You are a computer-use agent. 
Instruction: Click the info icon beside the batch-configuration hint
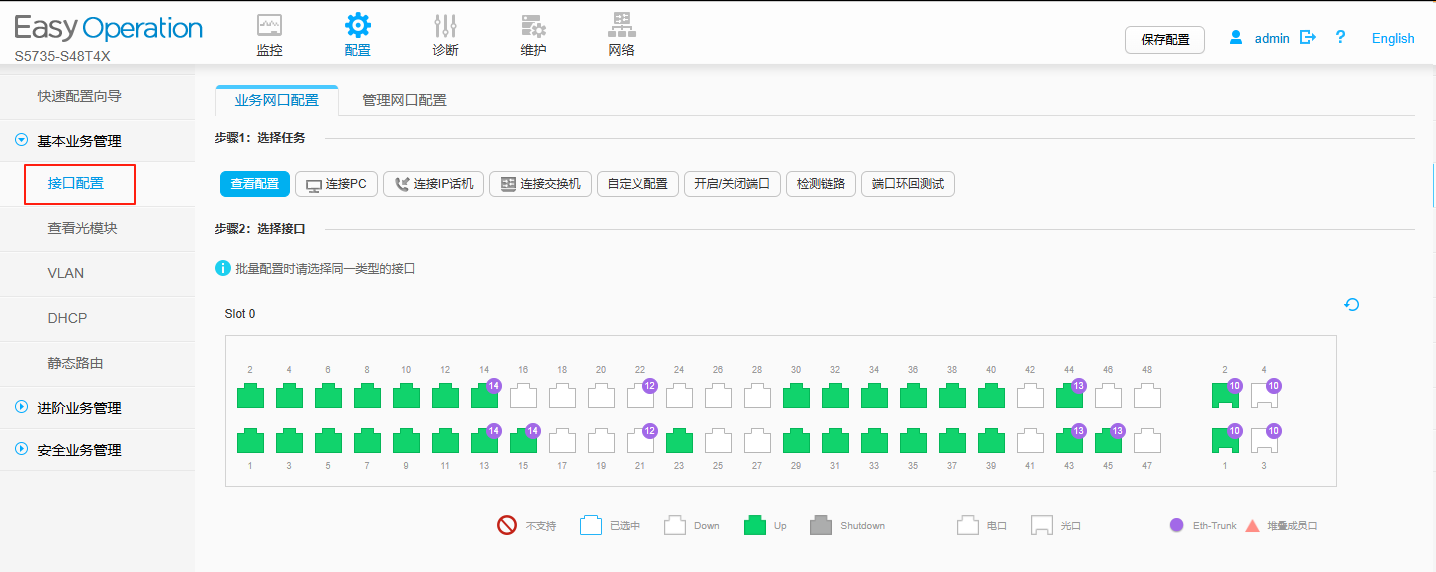(223, 268)
